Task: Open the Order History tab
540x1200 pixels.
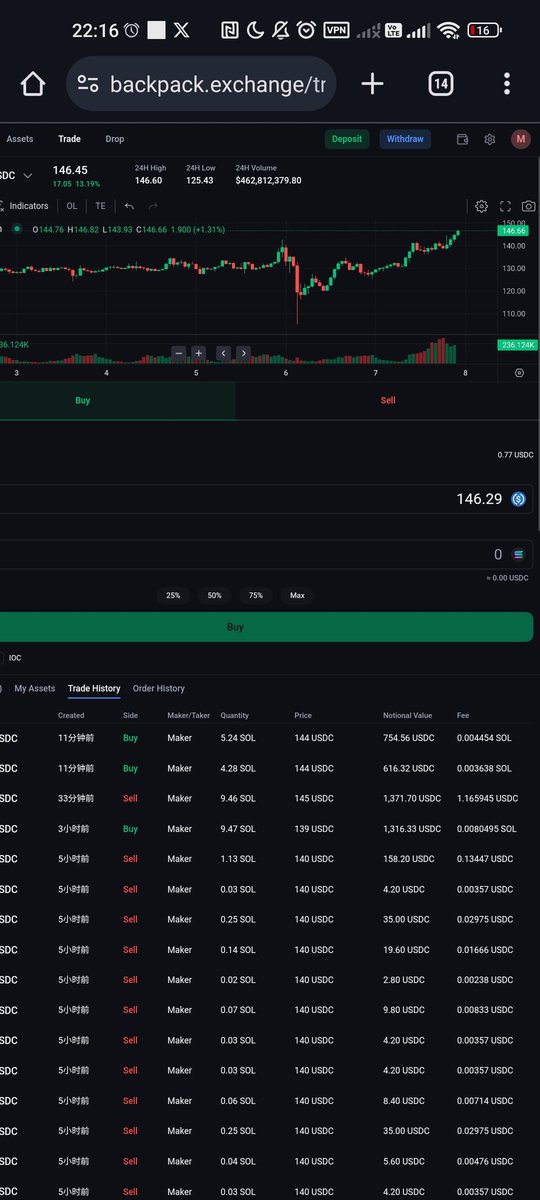Action: (x=159, y=689)
